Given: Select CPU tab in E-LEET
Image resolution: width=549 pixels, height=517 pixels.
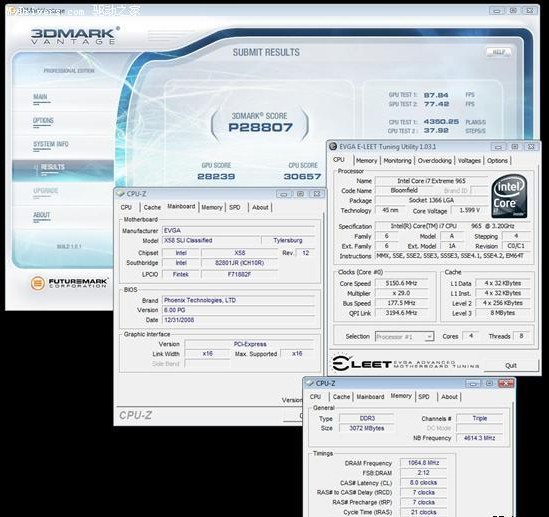Looking at the screenshot, I should coord(339,160).
